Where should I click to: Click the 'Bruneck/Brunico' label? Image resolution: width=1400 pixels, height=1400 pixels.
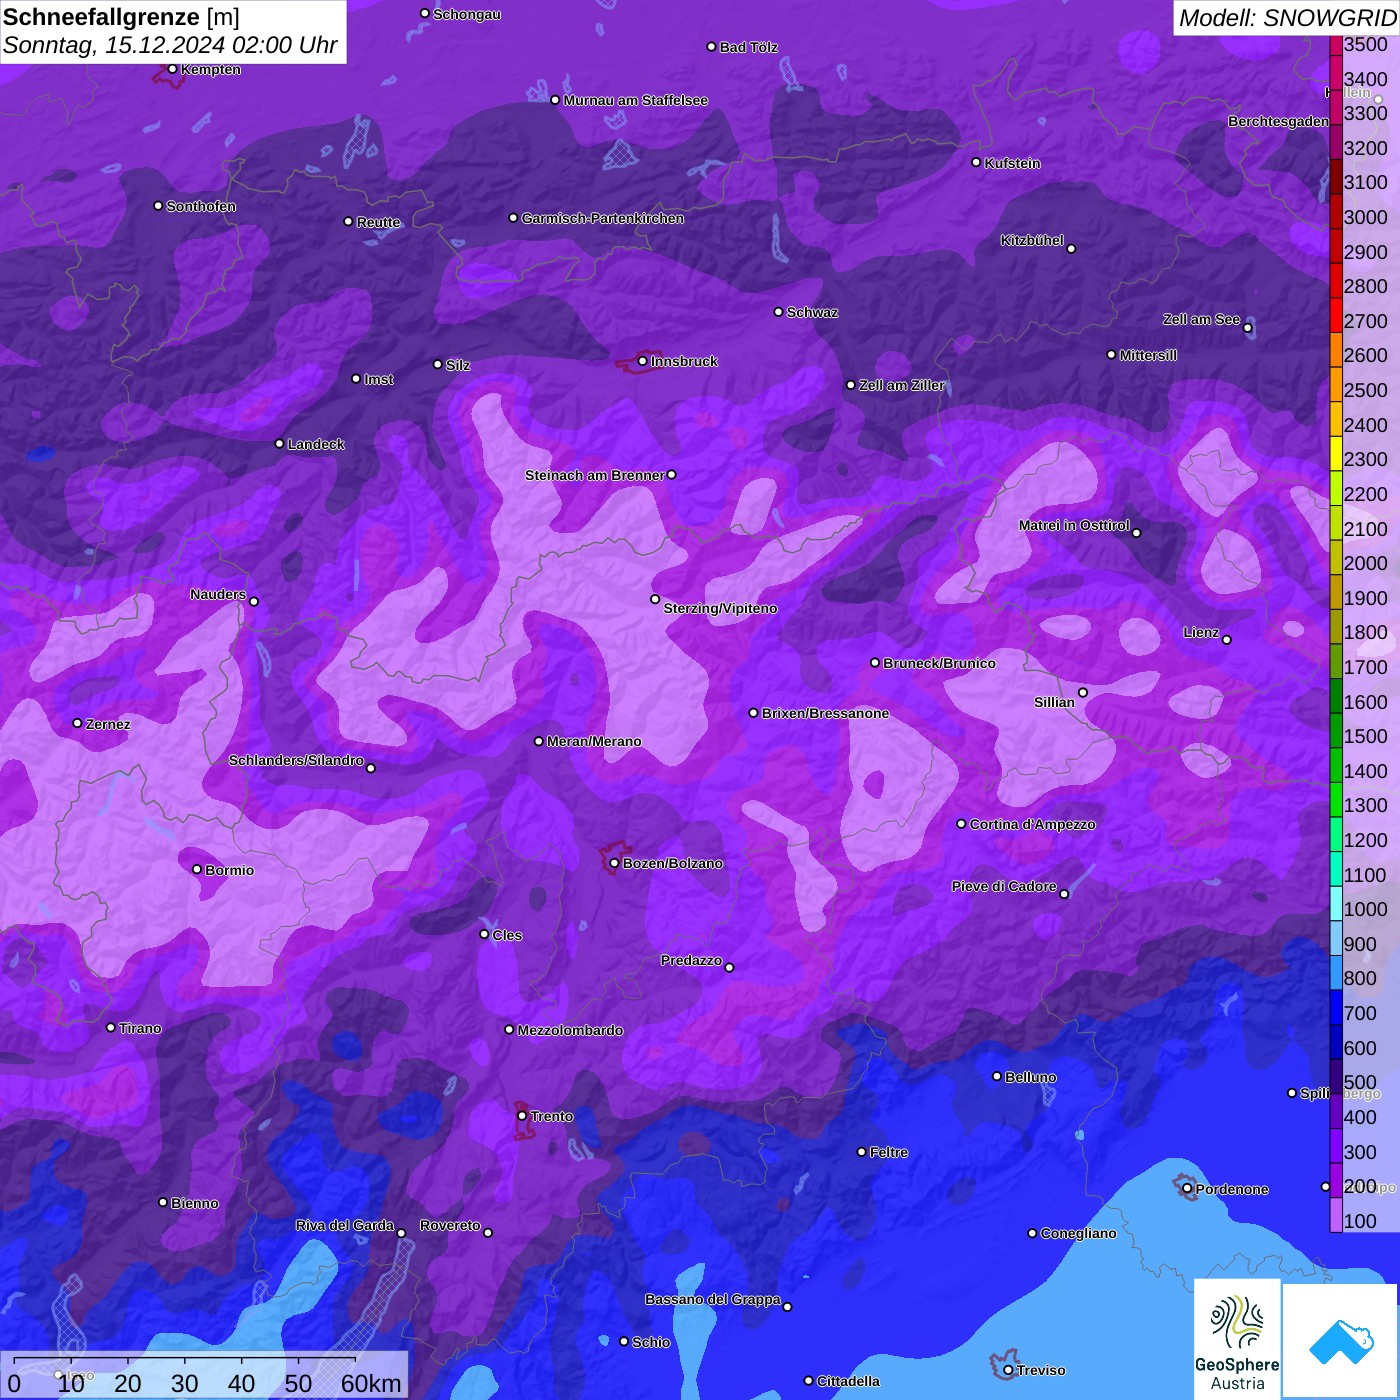[939, 663]
